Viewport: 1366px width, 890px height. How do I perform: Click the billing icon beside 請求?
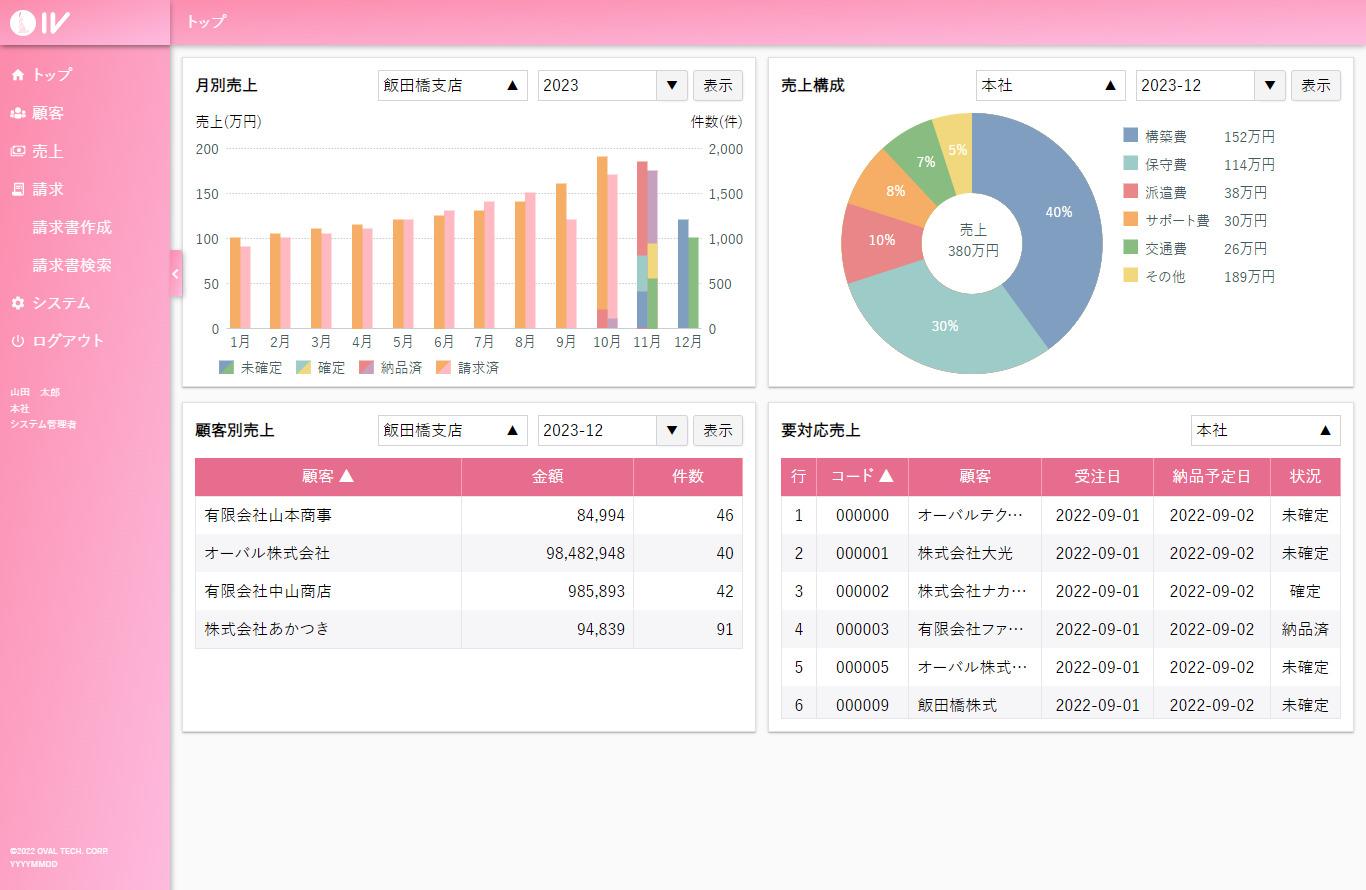[18, 189]
